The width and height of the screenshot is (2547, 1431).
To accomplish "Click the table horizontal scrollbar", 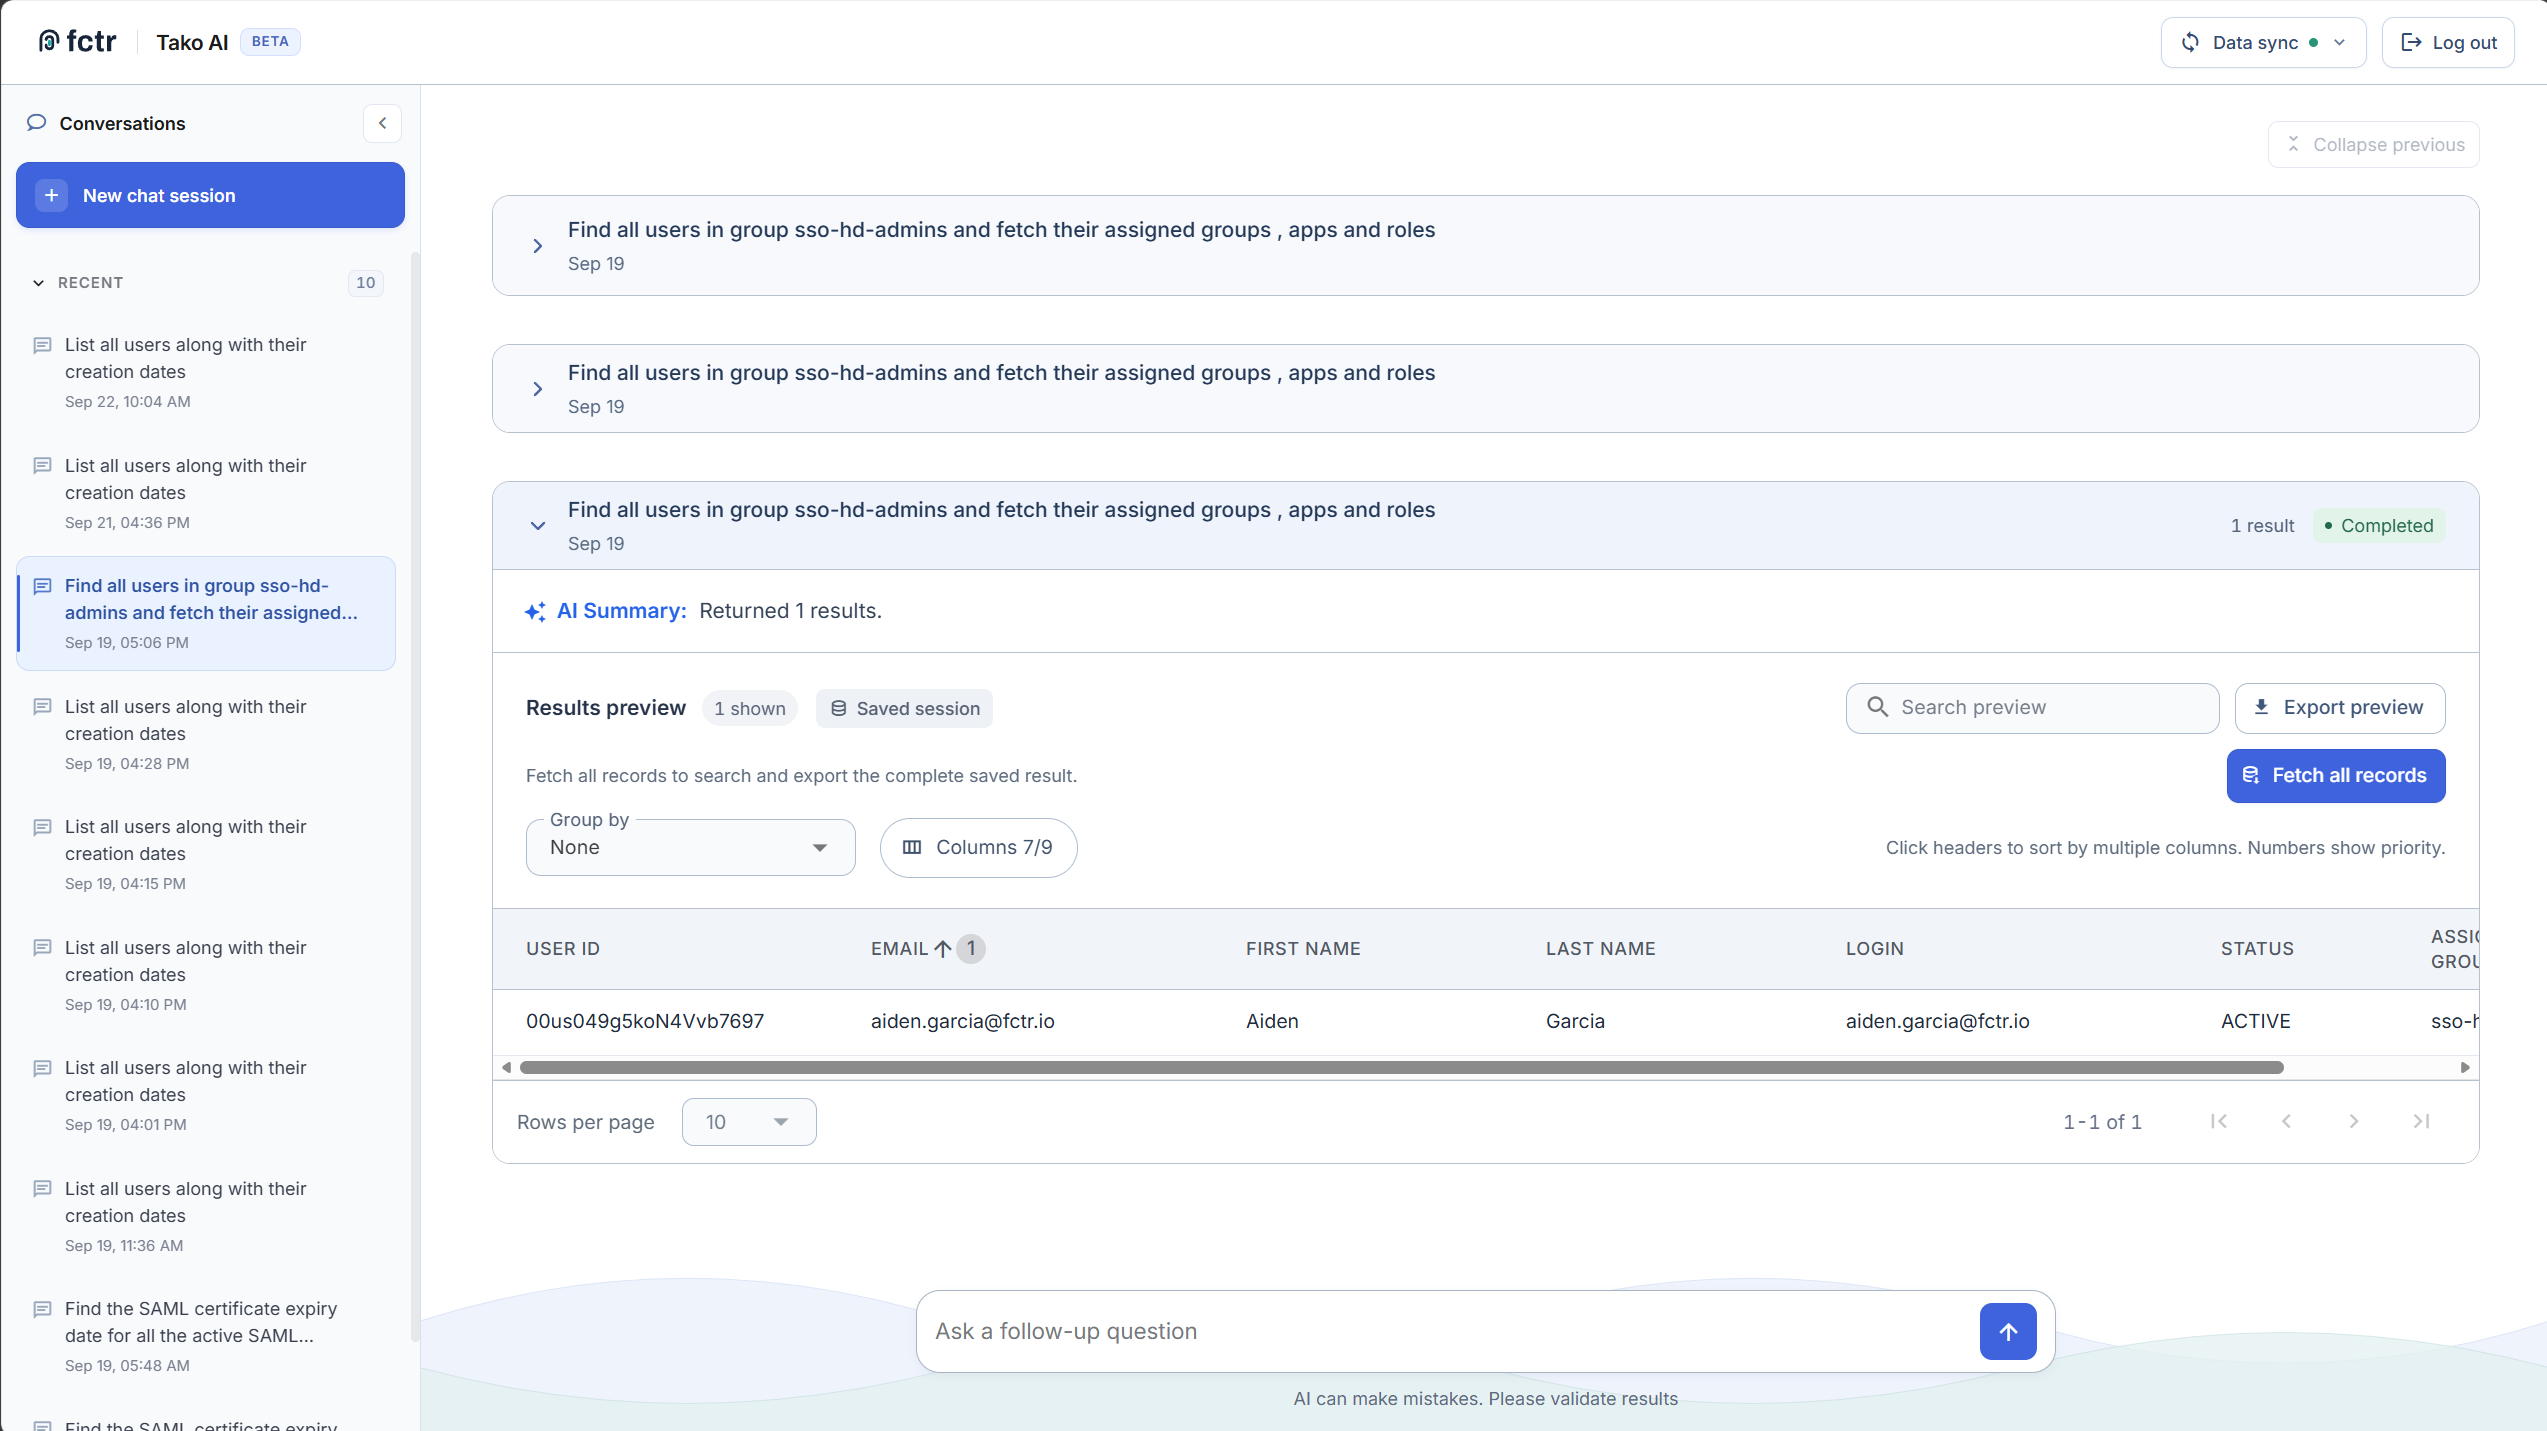I will coord(1401,1068).
